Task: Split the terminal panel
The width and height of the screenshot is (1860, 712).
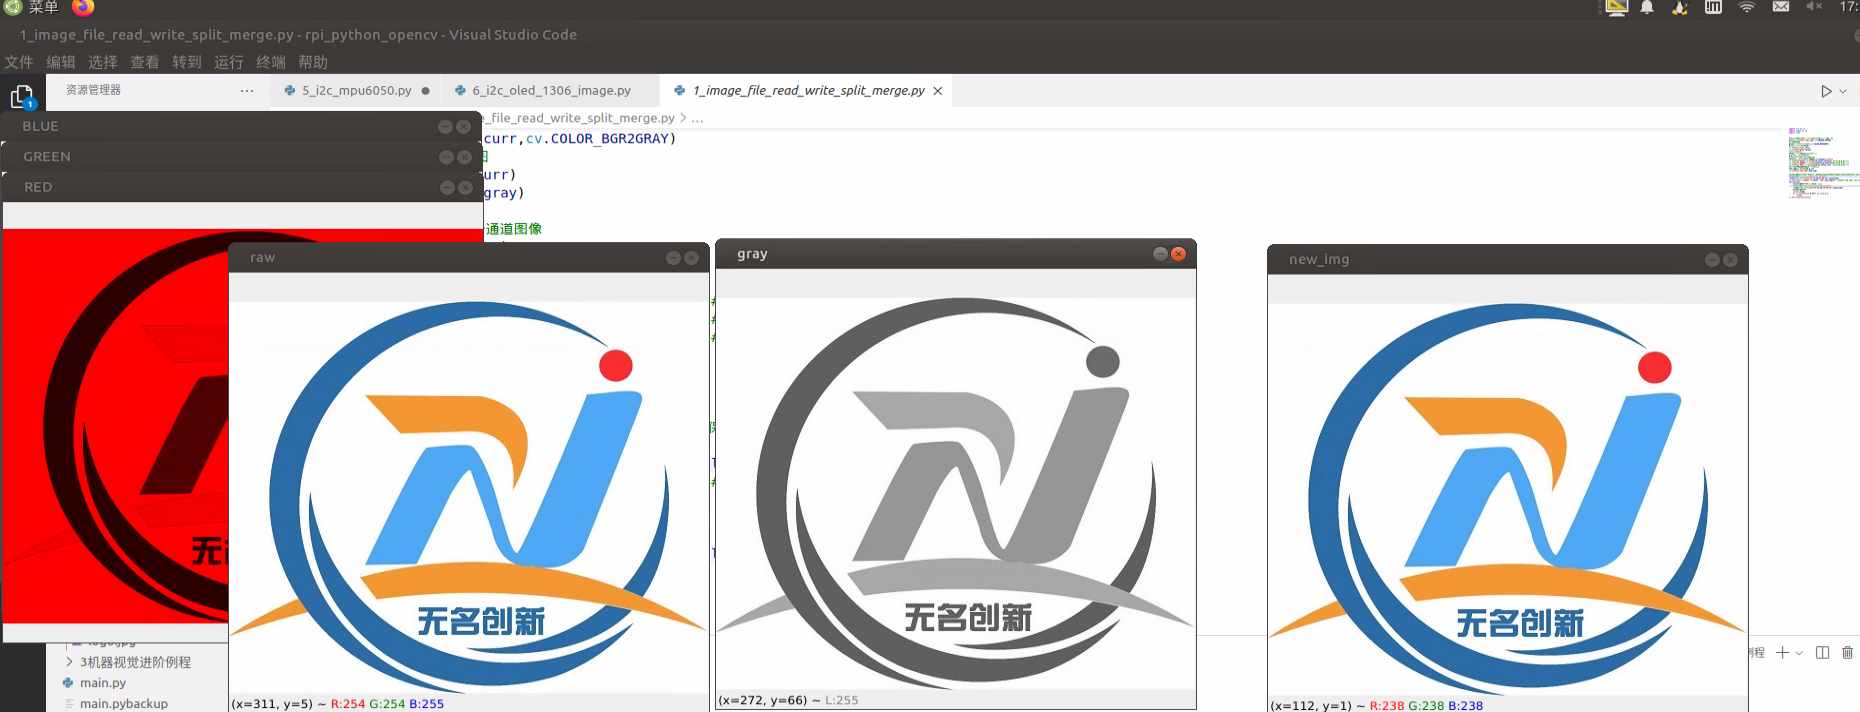Action: click(1822, 653)
